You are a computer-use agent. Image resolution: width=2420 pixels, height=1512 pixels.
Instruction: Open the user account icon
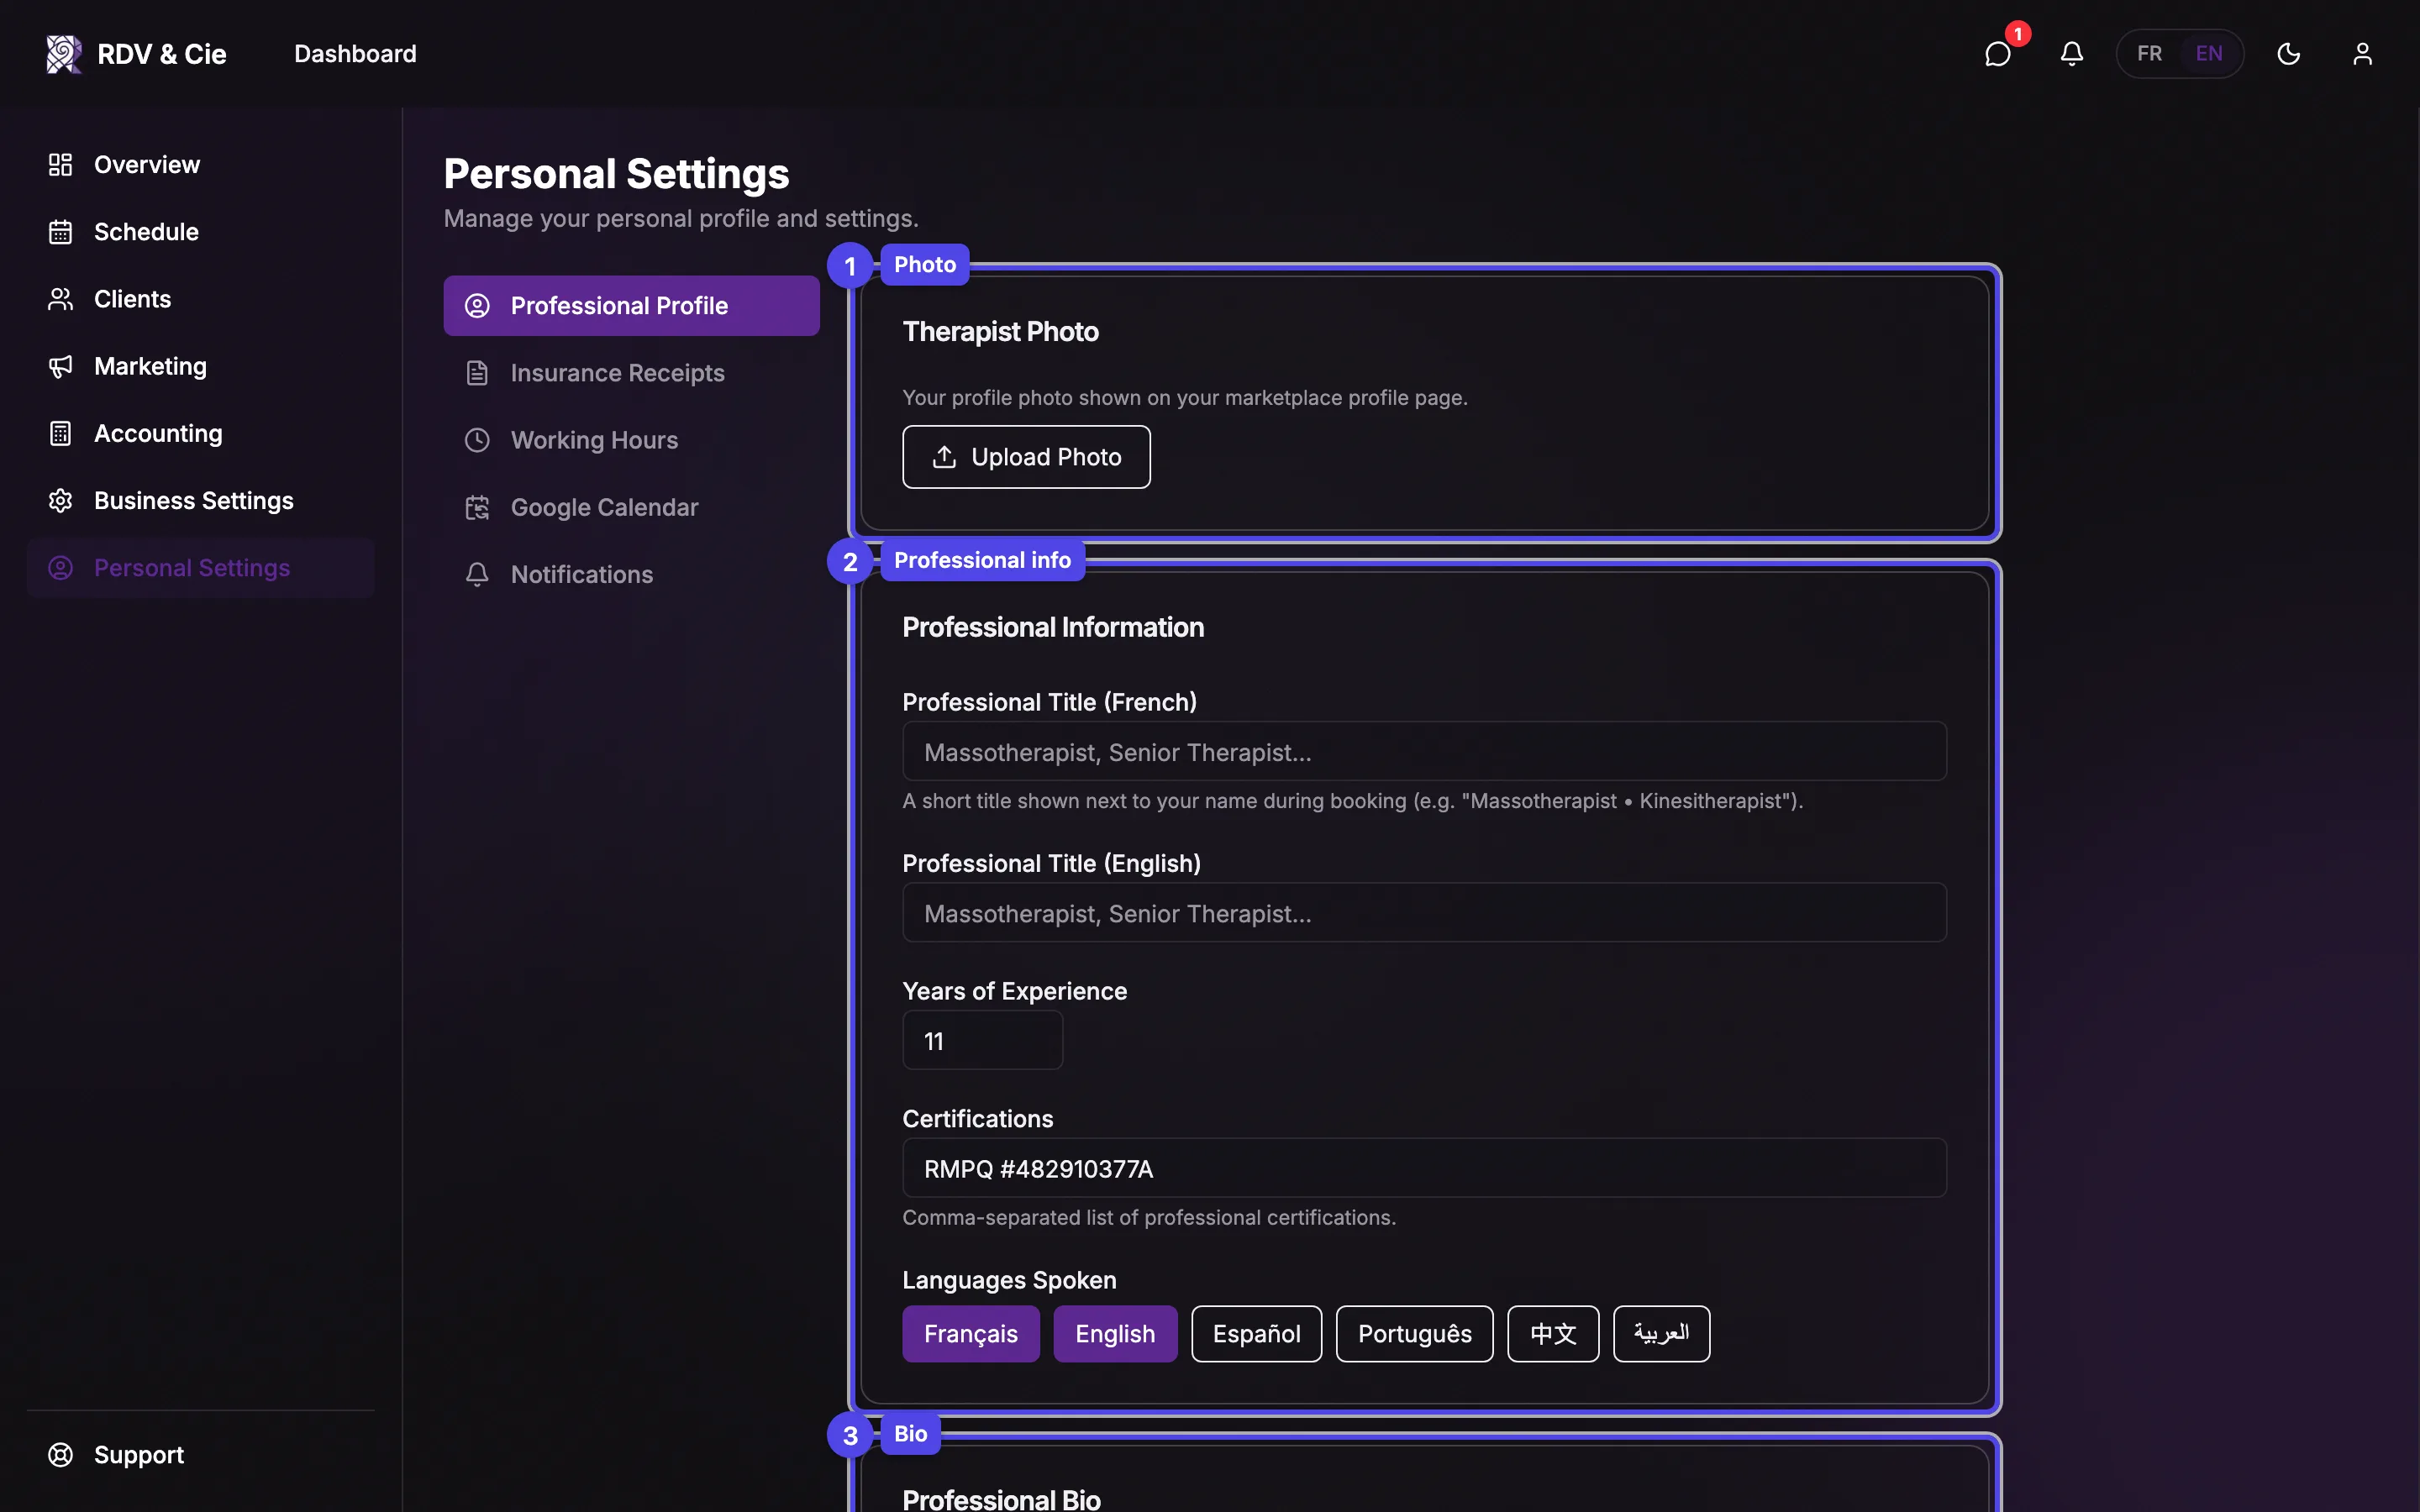point(2363,54)
